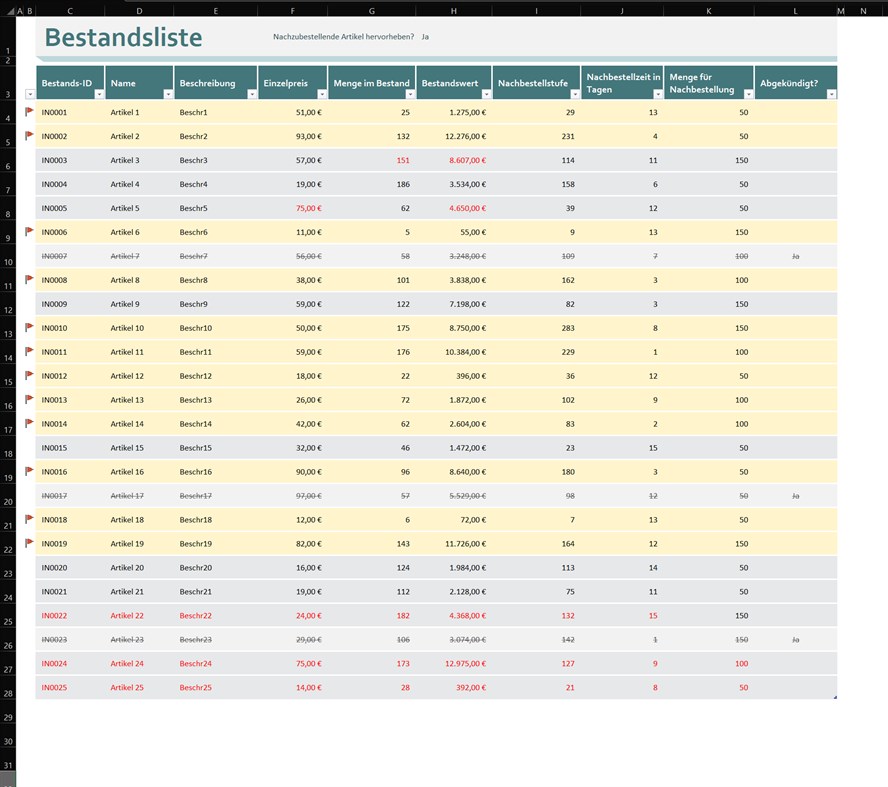888x787 pixels.
Task: Open the Nachbestellzeit in Tagen filter dropdown
Action: click(658, 94)
